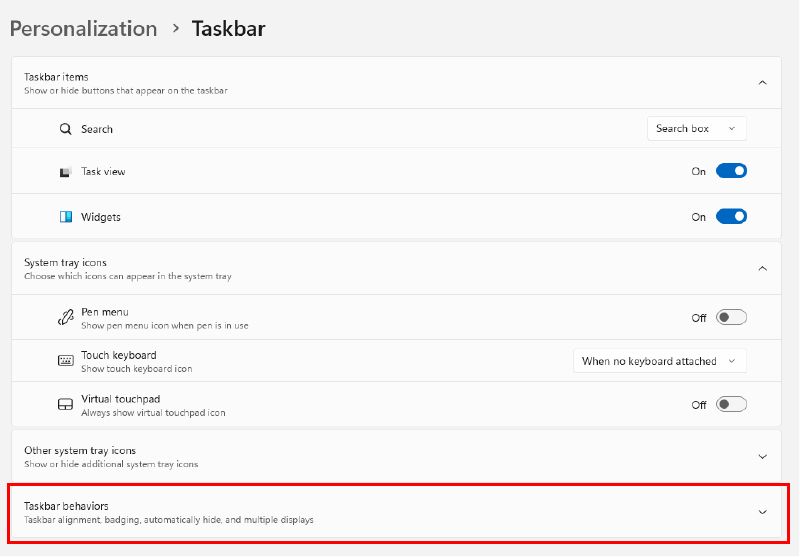Switch on the Virtual touchpad toggle

click(x=731, y=405)
